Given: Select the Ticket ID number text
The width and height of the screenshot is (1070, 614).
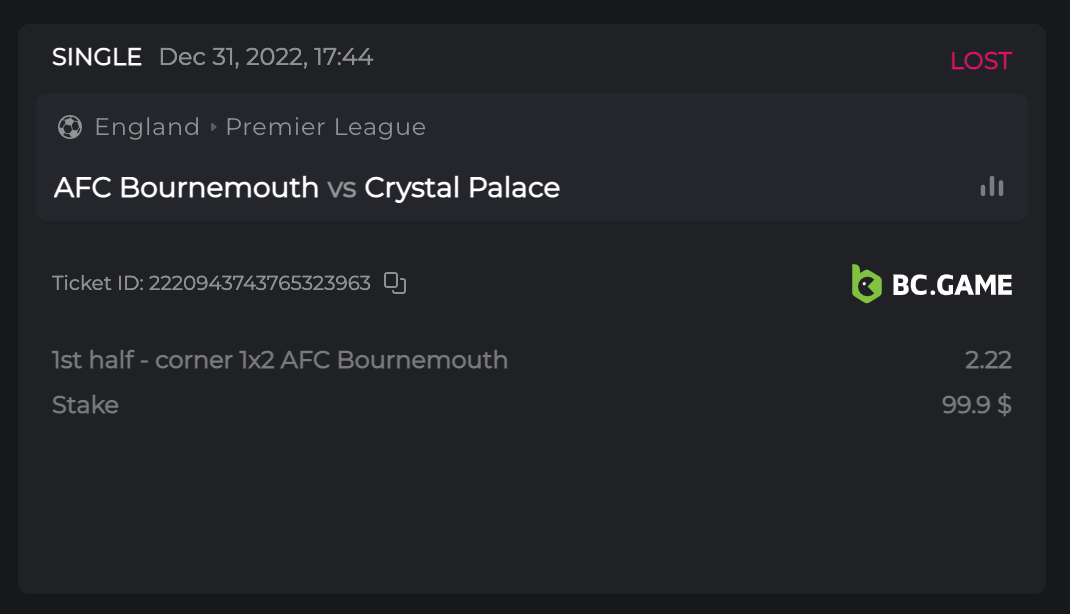Looking at the screenshot, I should coord(260,284).
